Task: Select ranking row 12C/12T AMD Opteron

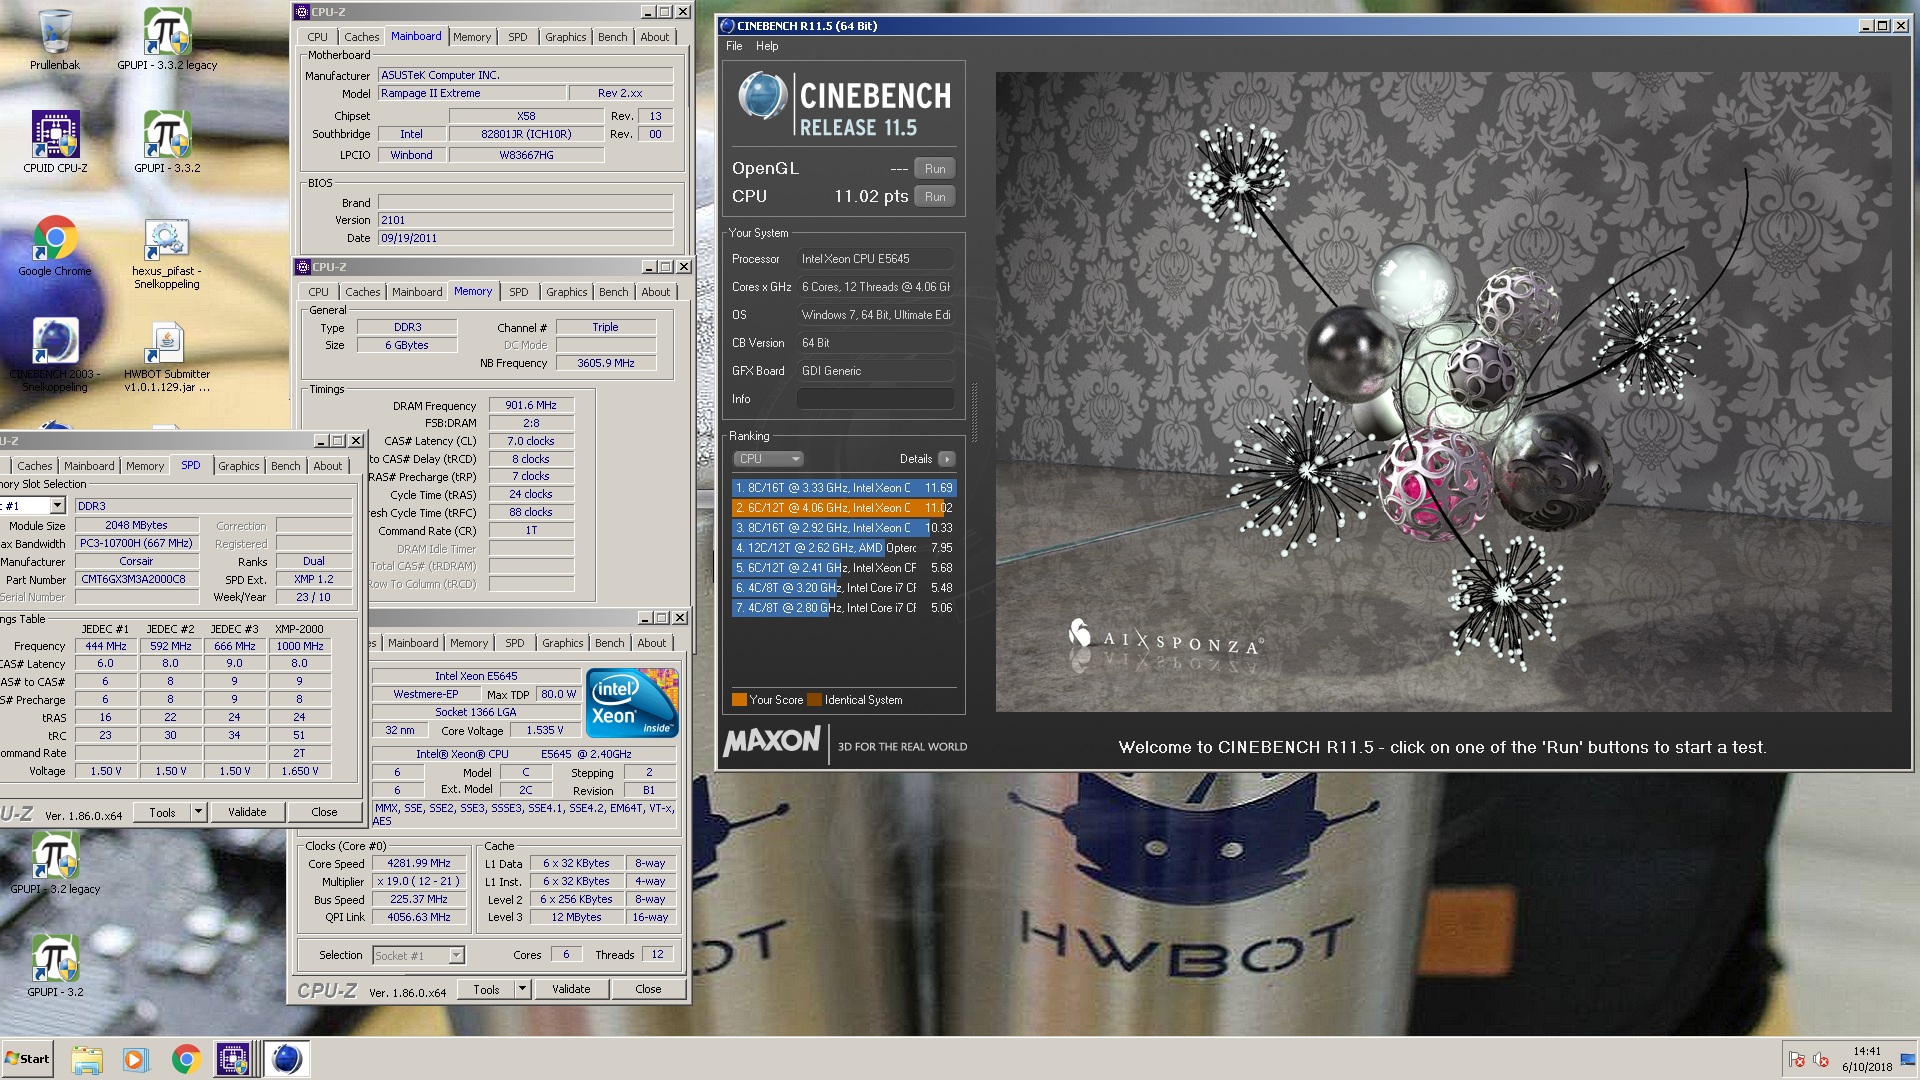Action: 844,548
